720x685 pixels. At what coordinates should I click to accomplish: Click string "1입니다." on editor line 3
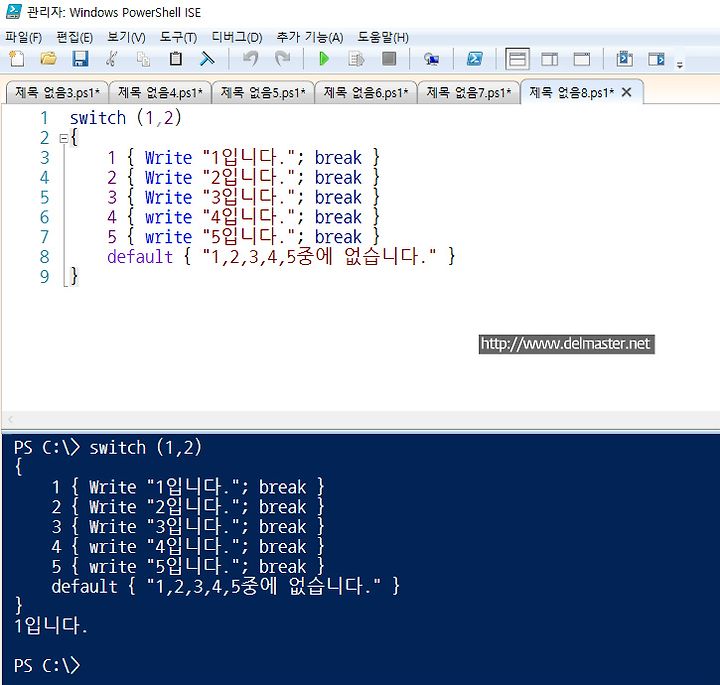(248, 157)
